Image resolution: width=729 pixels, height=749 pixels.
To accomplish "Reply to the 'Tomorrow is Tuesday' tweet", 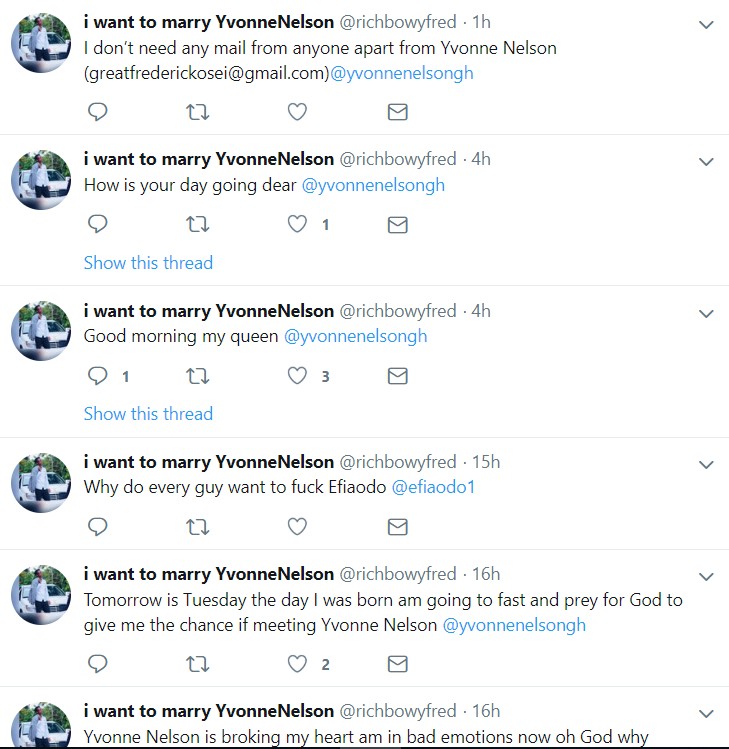I will pos(97,663).
